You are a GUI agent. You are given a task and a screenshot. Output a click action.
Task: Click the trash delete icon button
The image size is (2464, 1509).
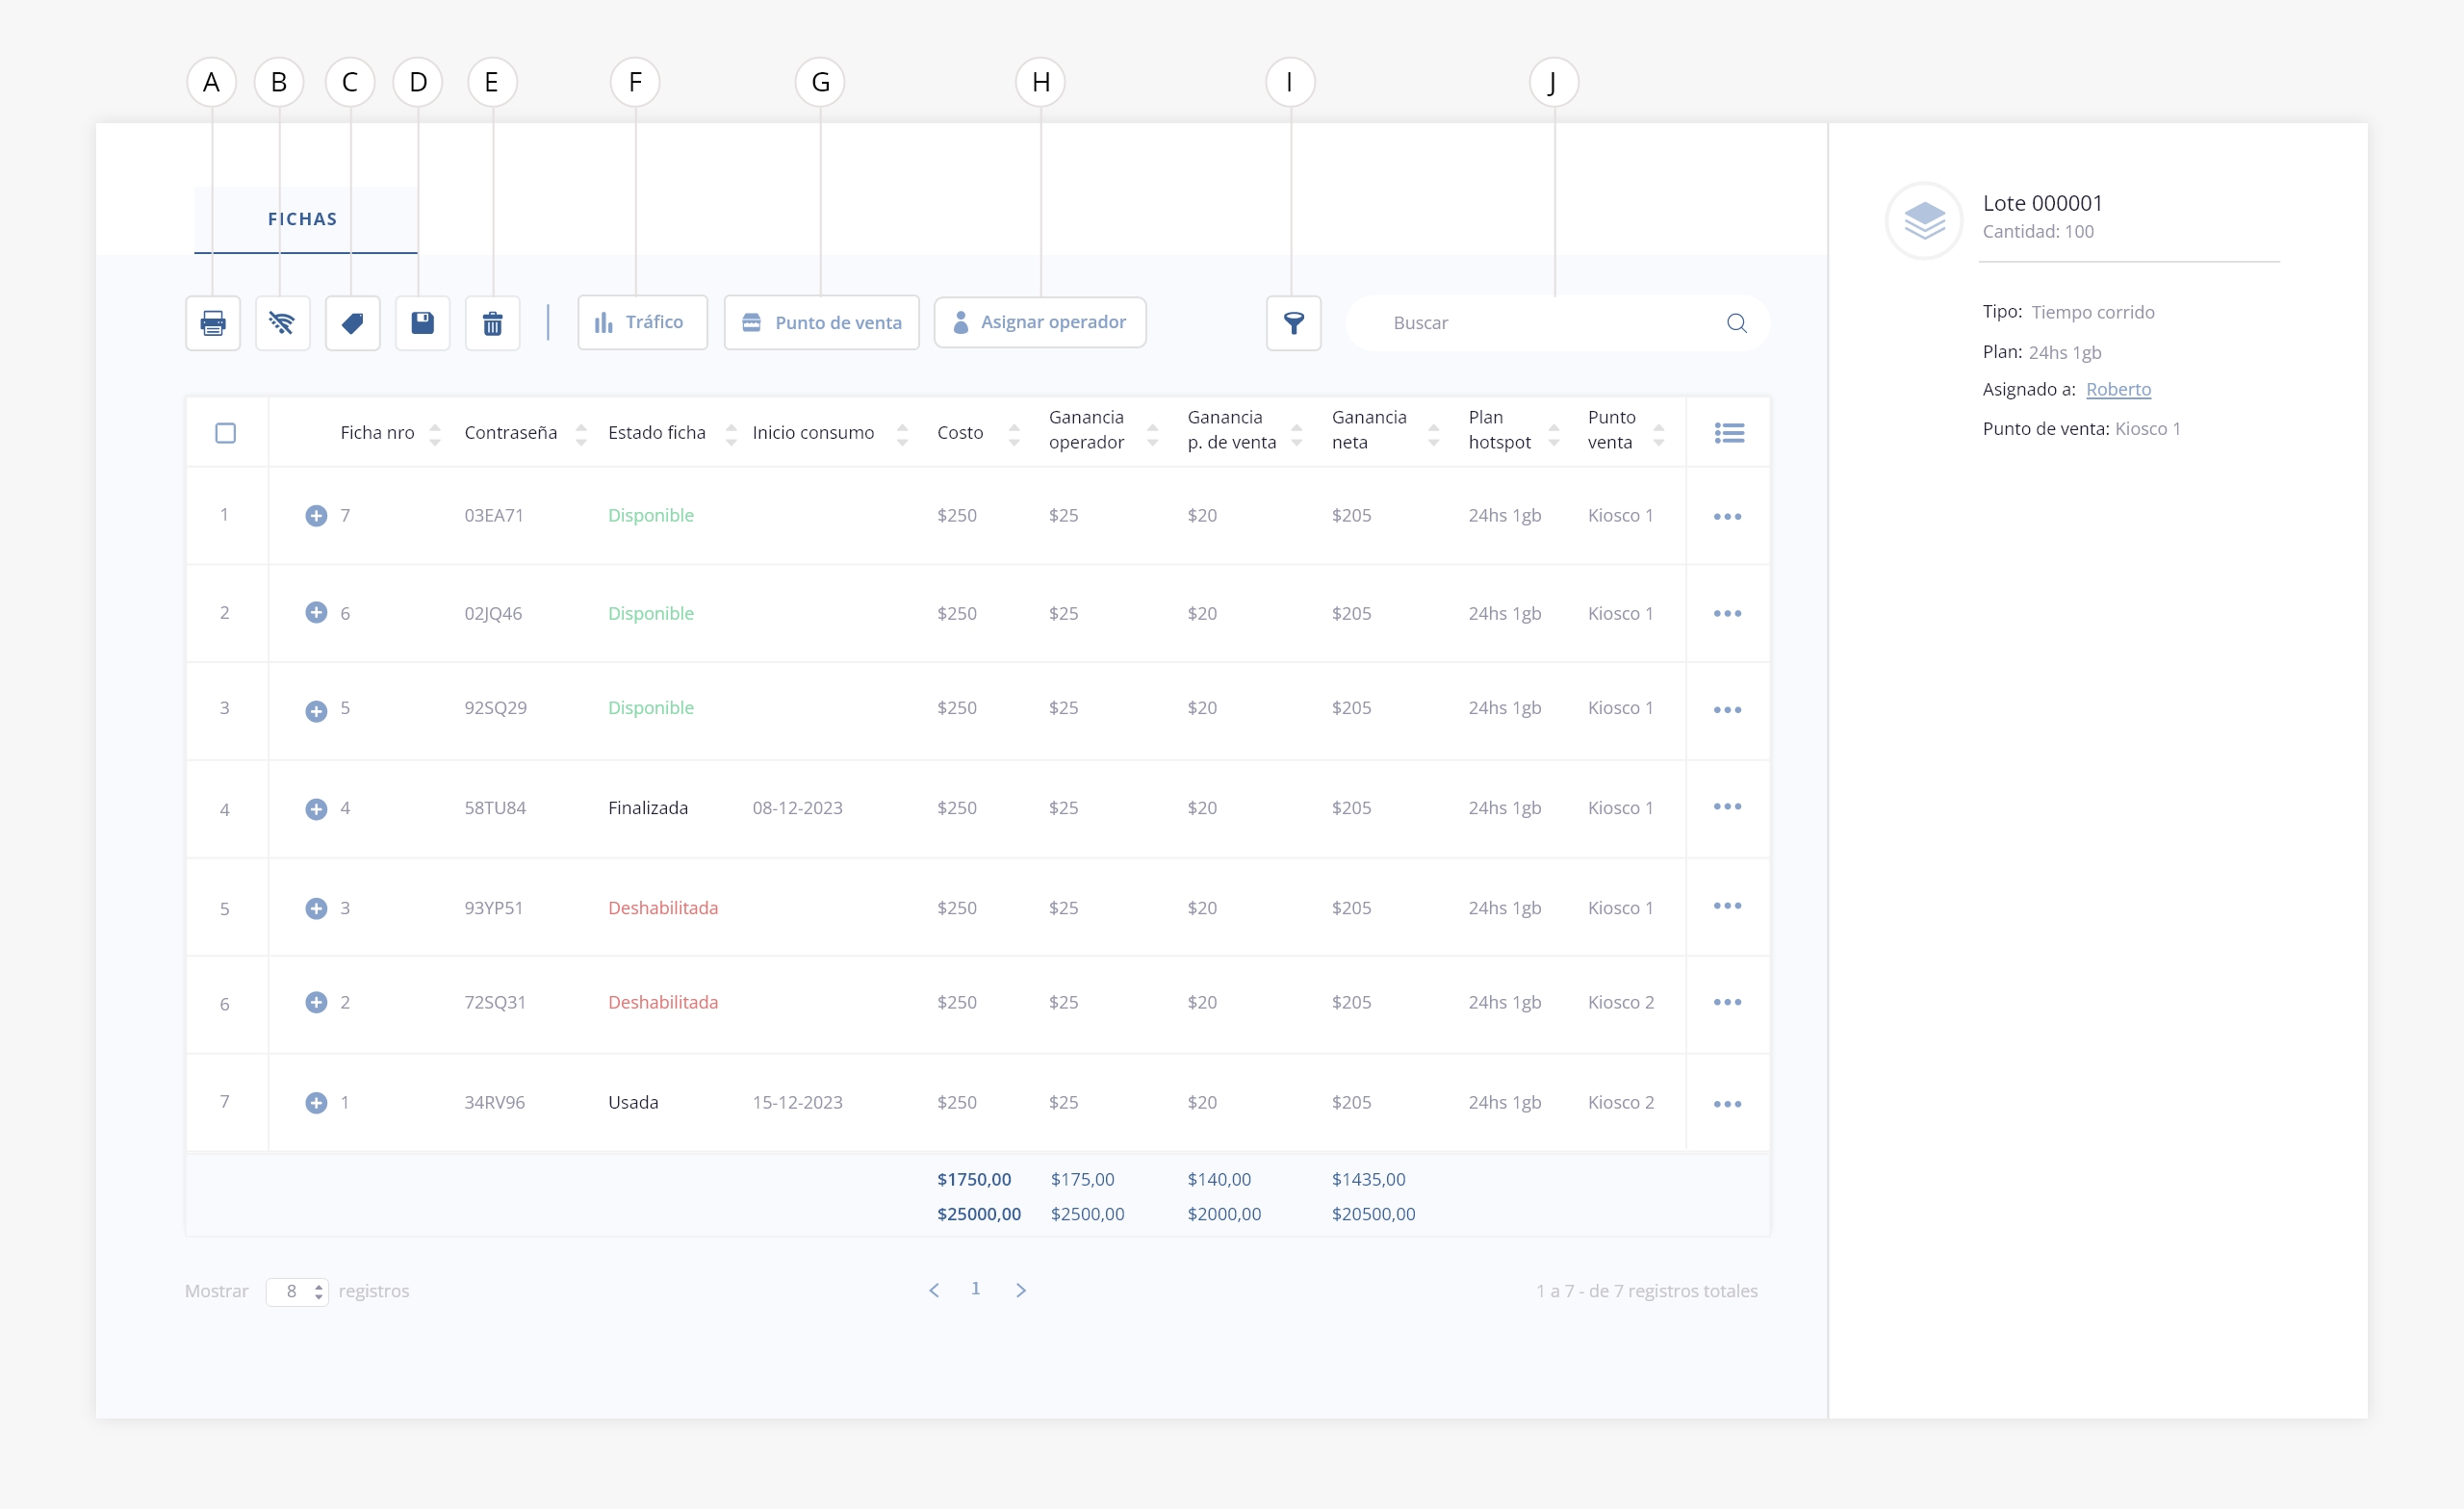492,323
